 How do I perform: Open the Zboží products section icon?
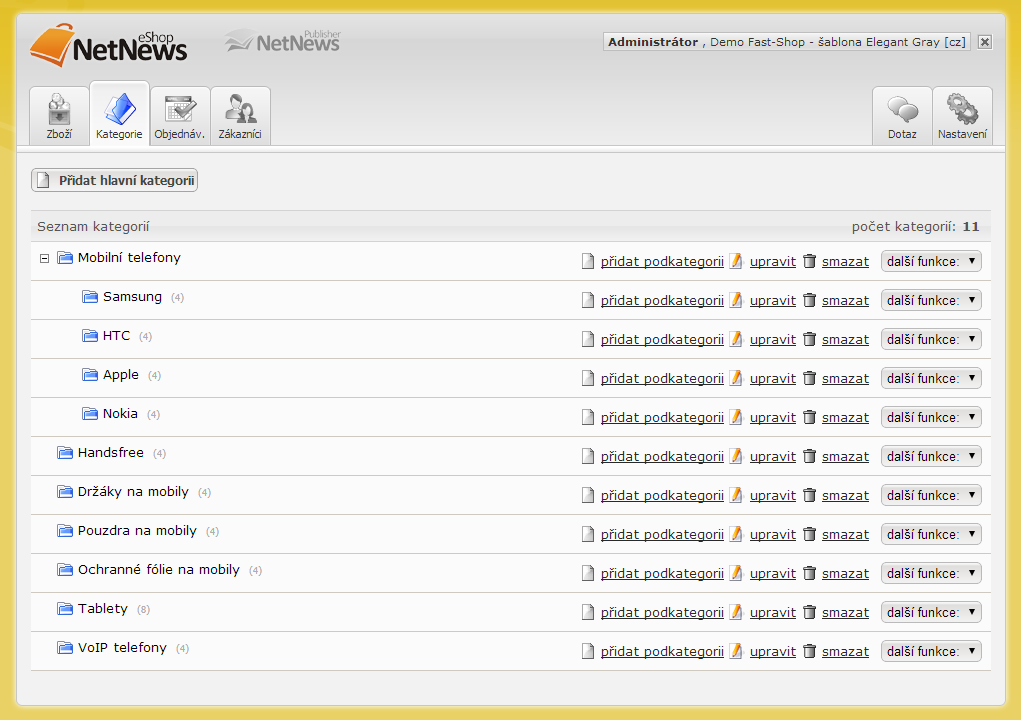(59, 108)
